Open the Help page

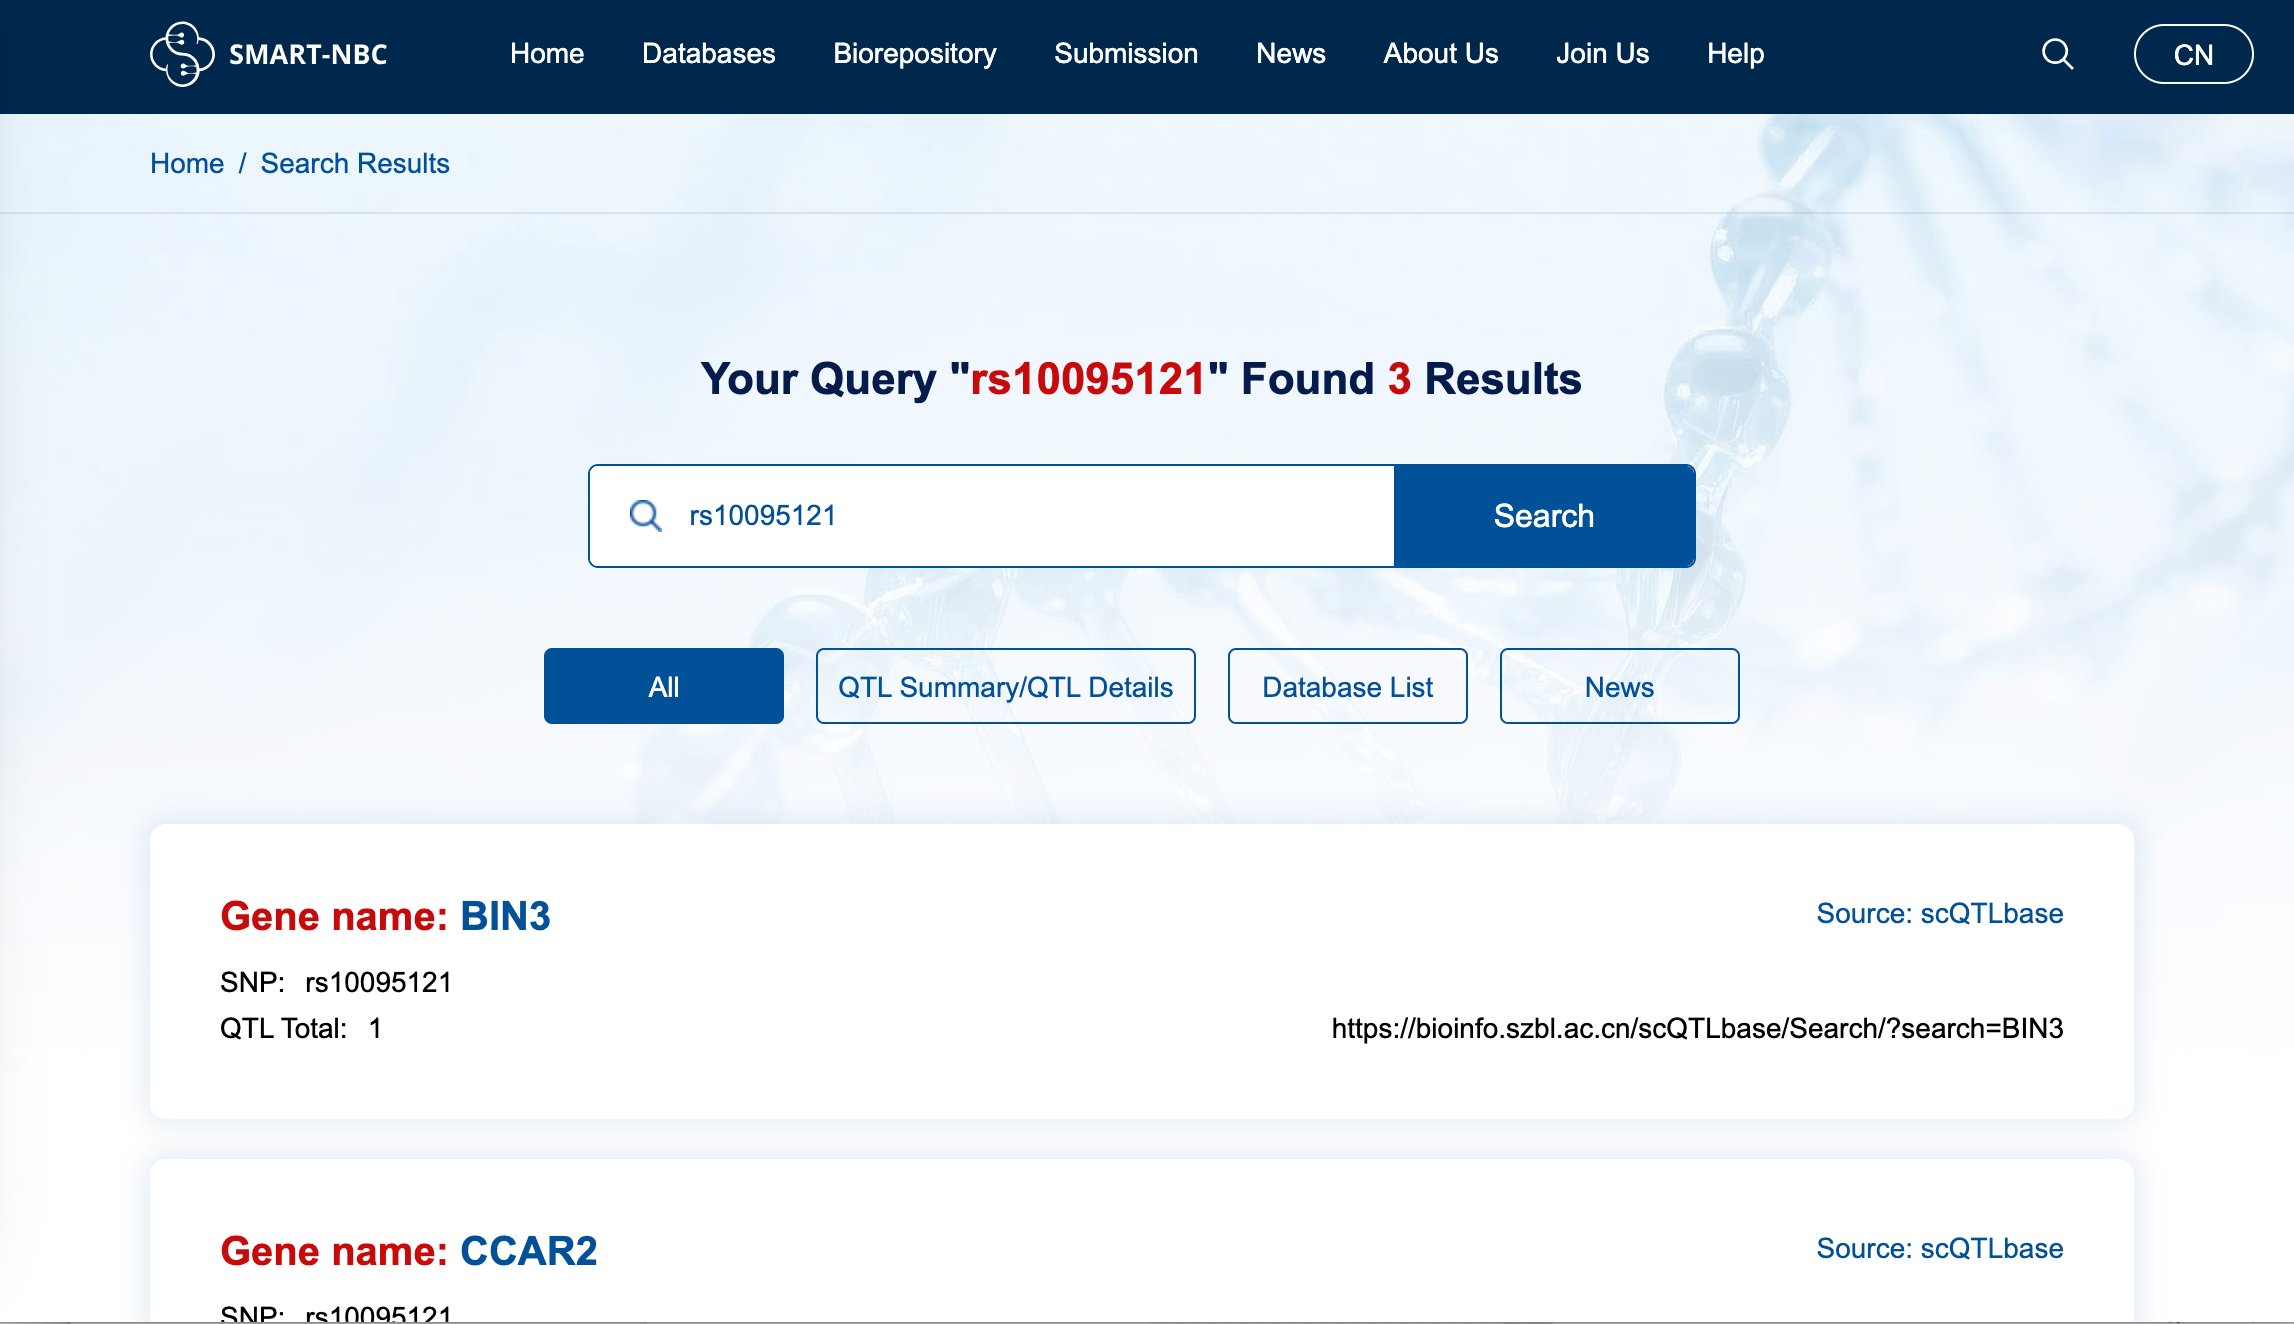pos(1735,54)
